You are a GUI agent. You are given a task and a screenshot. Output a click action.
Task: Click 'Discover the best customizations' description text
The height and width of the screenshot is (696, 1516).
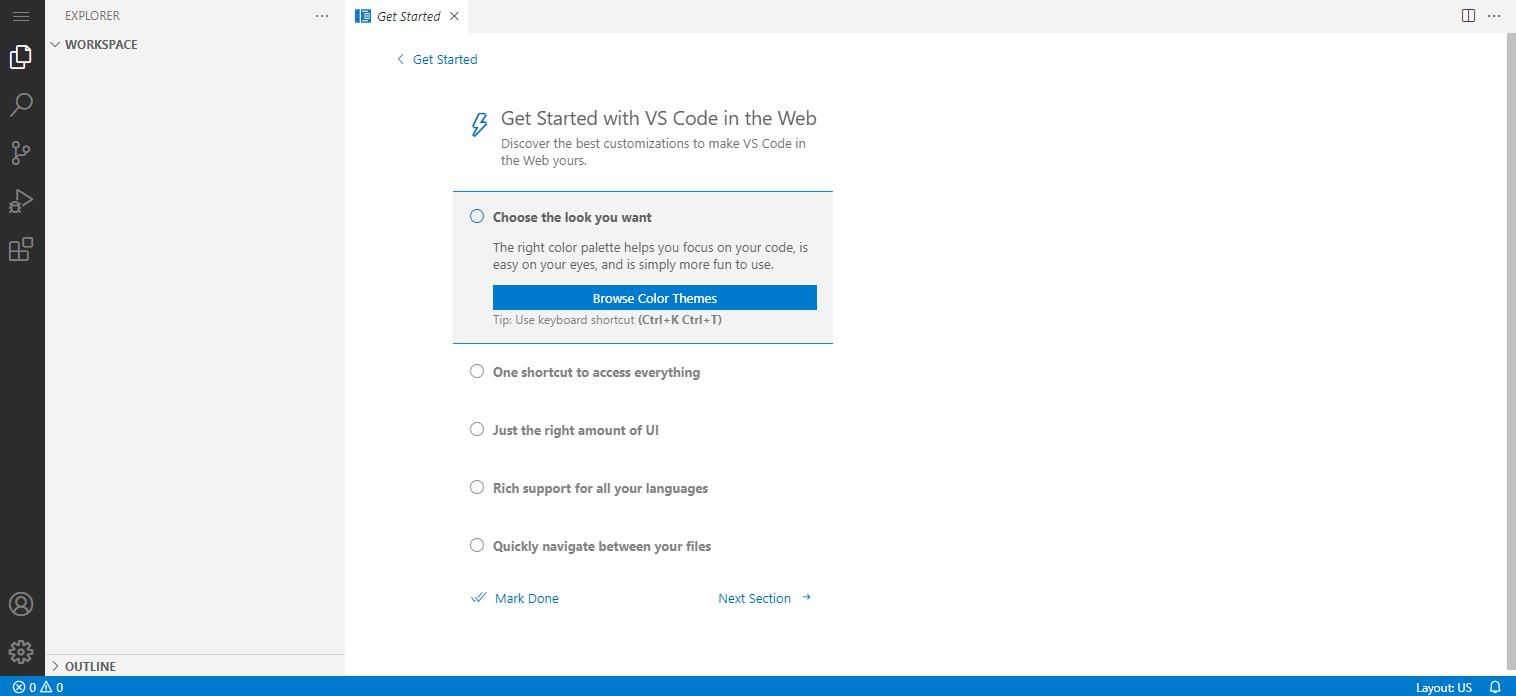(654, 152)
